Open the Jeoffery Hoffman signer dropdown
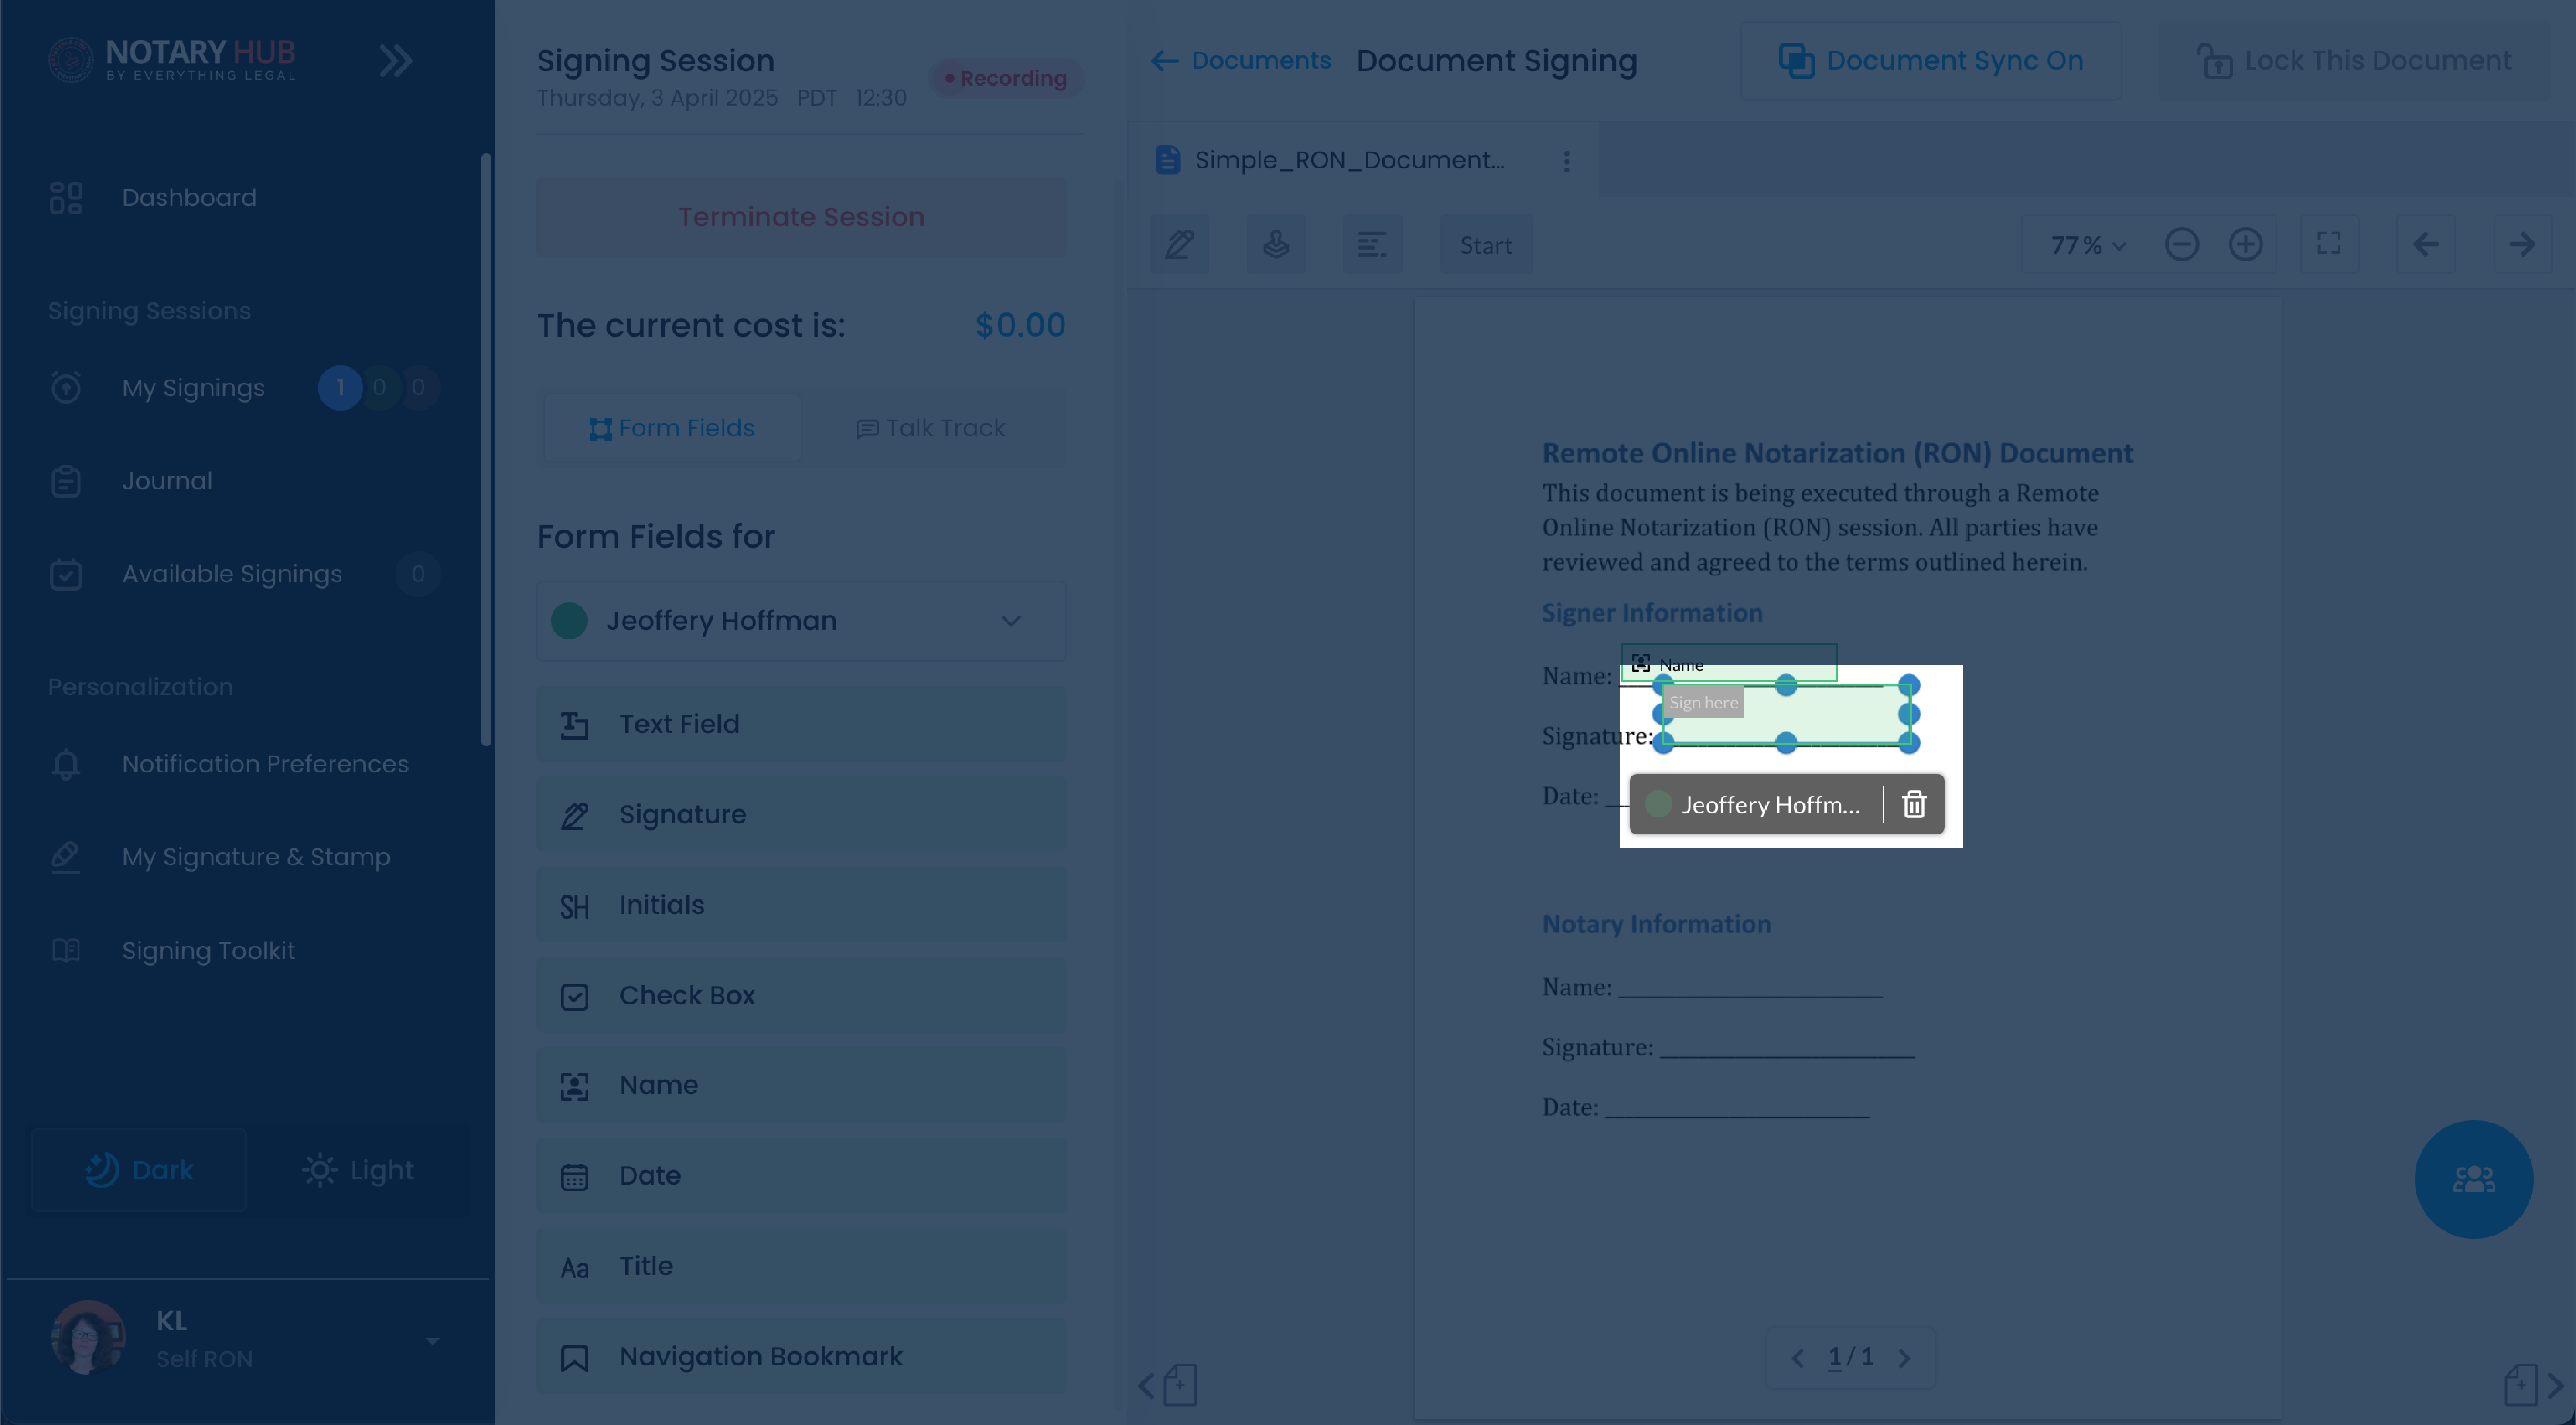 pyautogui.click(x=801, y=621)
